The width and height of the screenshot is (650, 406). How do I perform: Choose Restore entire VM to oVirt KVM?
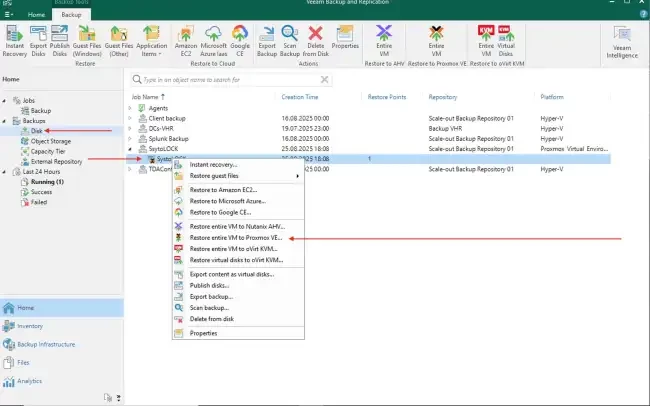tap(238, 249)
